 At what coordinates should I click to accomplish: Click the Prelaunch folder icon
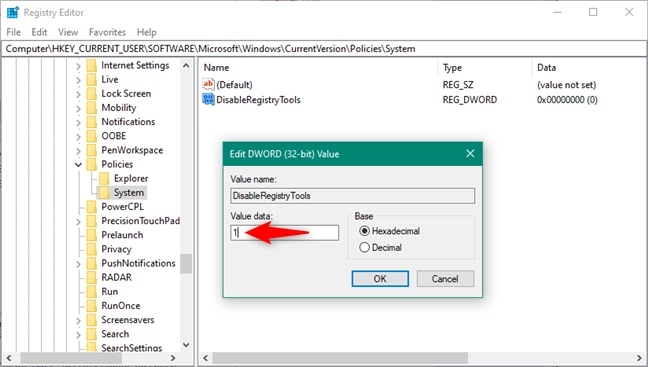[92, 235]
